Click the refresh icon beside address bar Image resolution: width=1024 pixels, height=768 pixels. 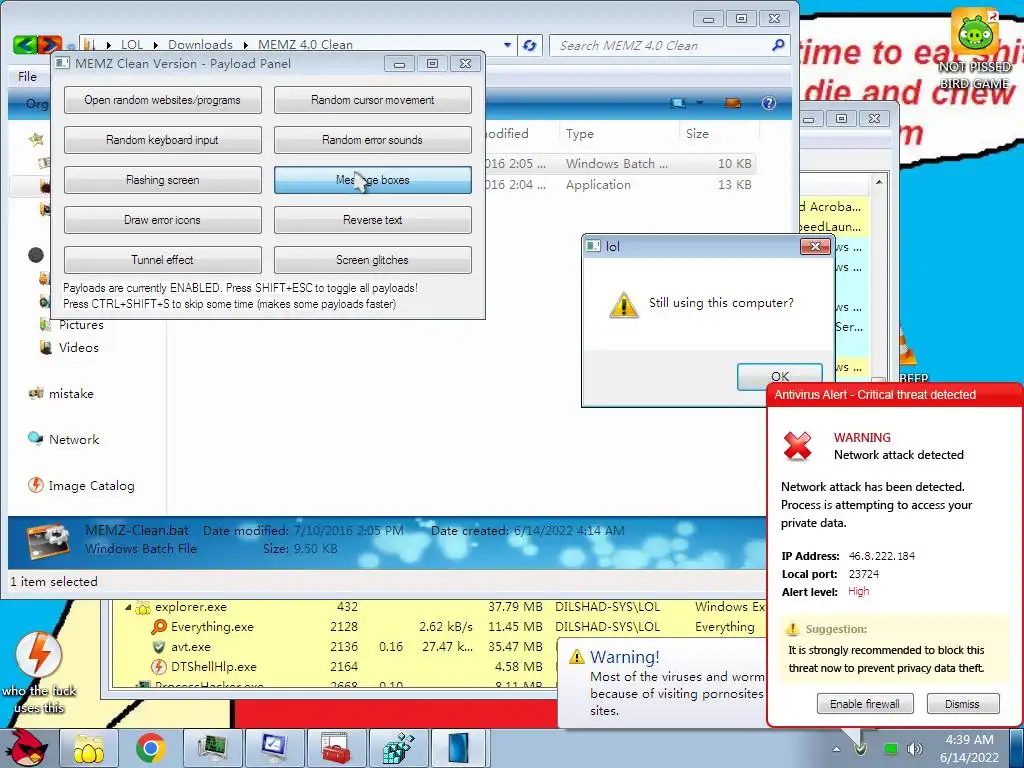pos(530,45)
